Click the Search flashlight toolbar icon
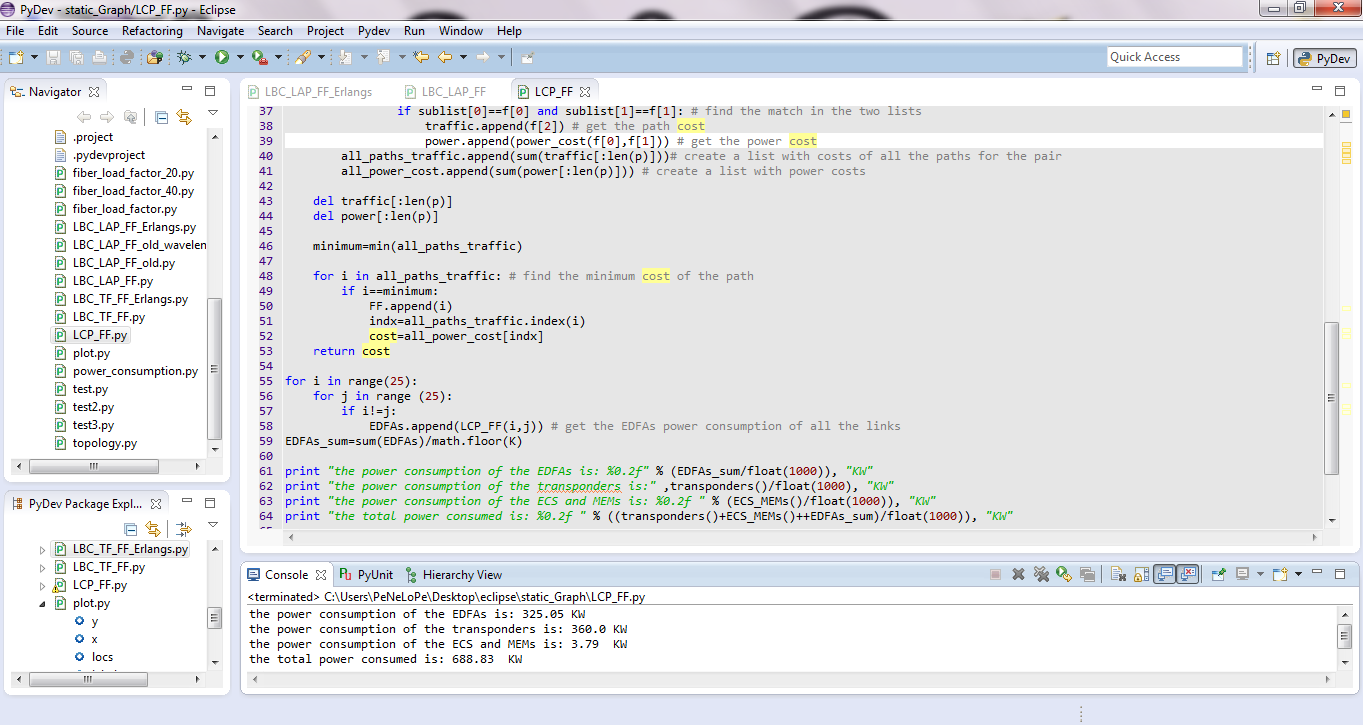 (305, 57)
